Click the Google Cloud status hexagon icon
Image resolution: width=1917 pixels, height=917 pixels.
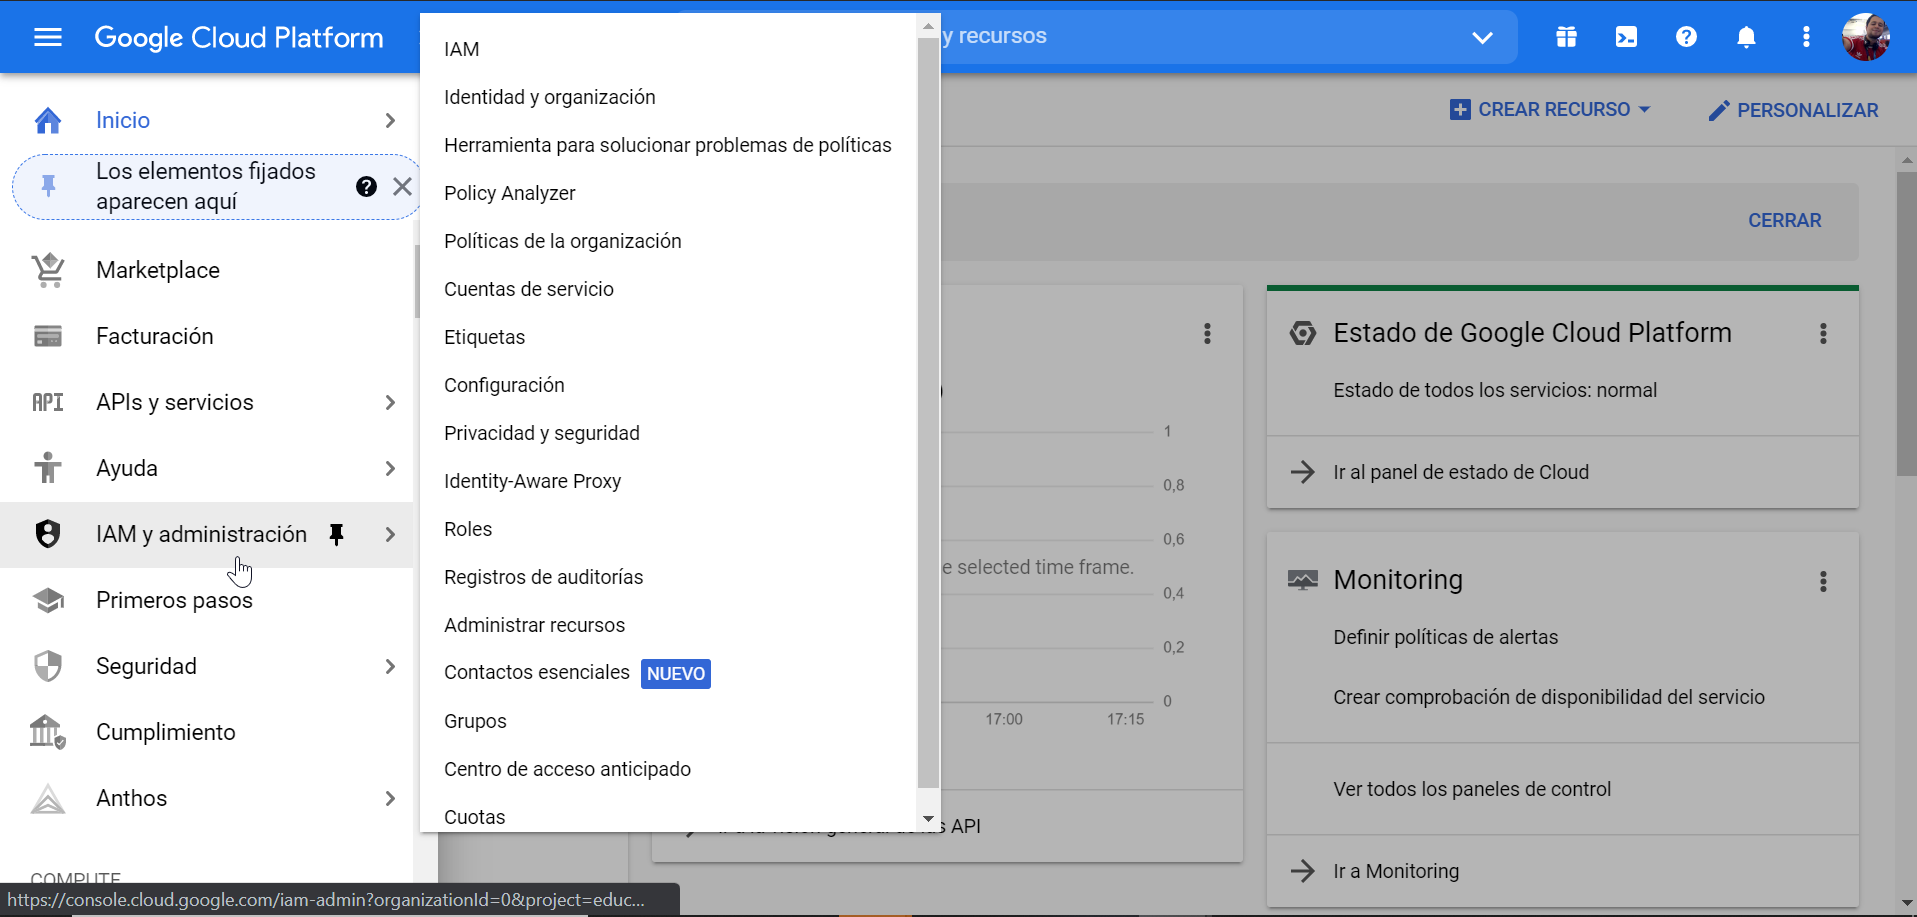(x=1302, y=333)
